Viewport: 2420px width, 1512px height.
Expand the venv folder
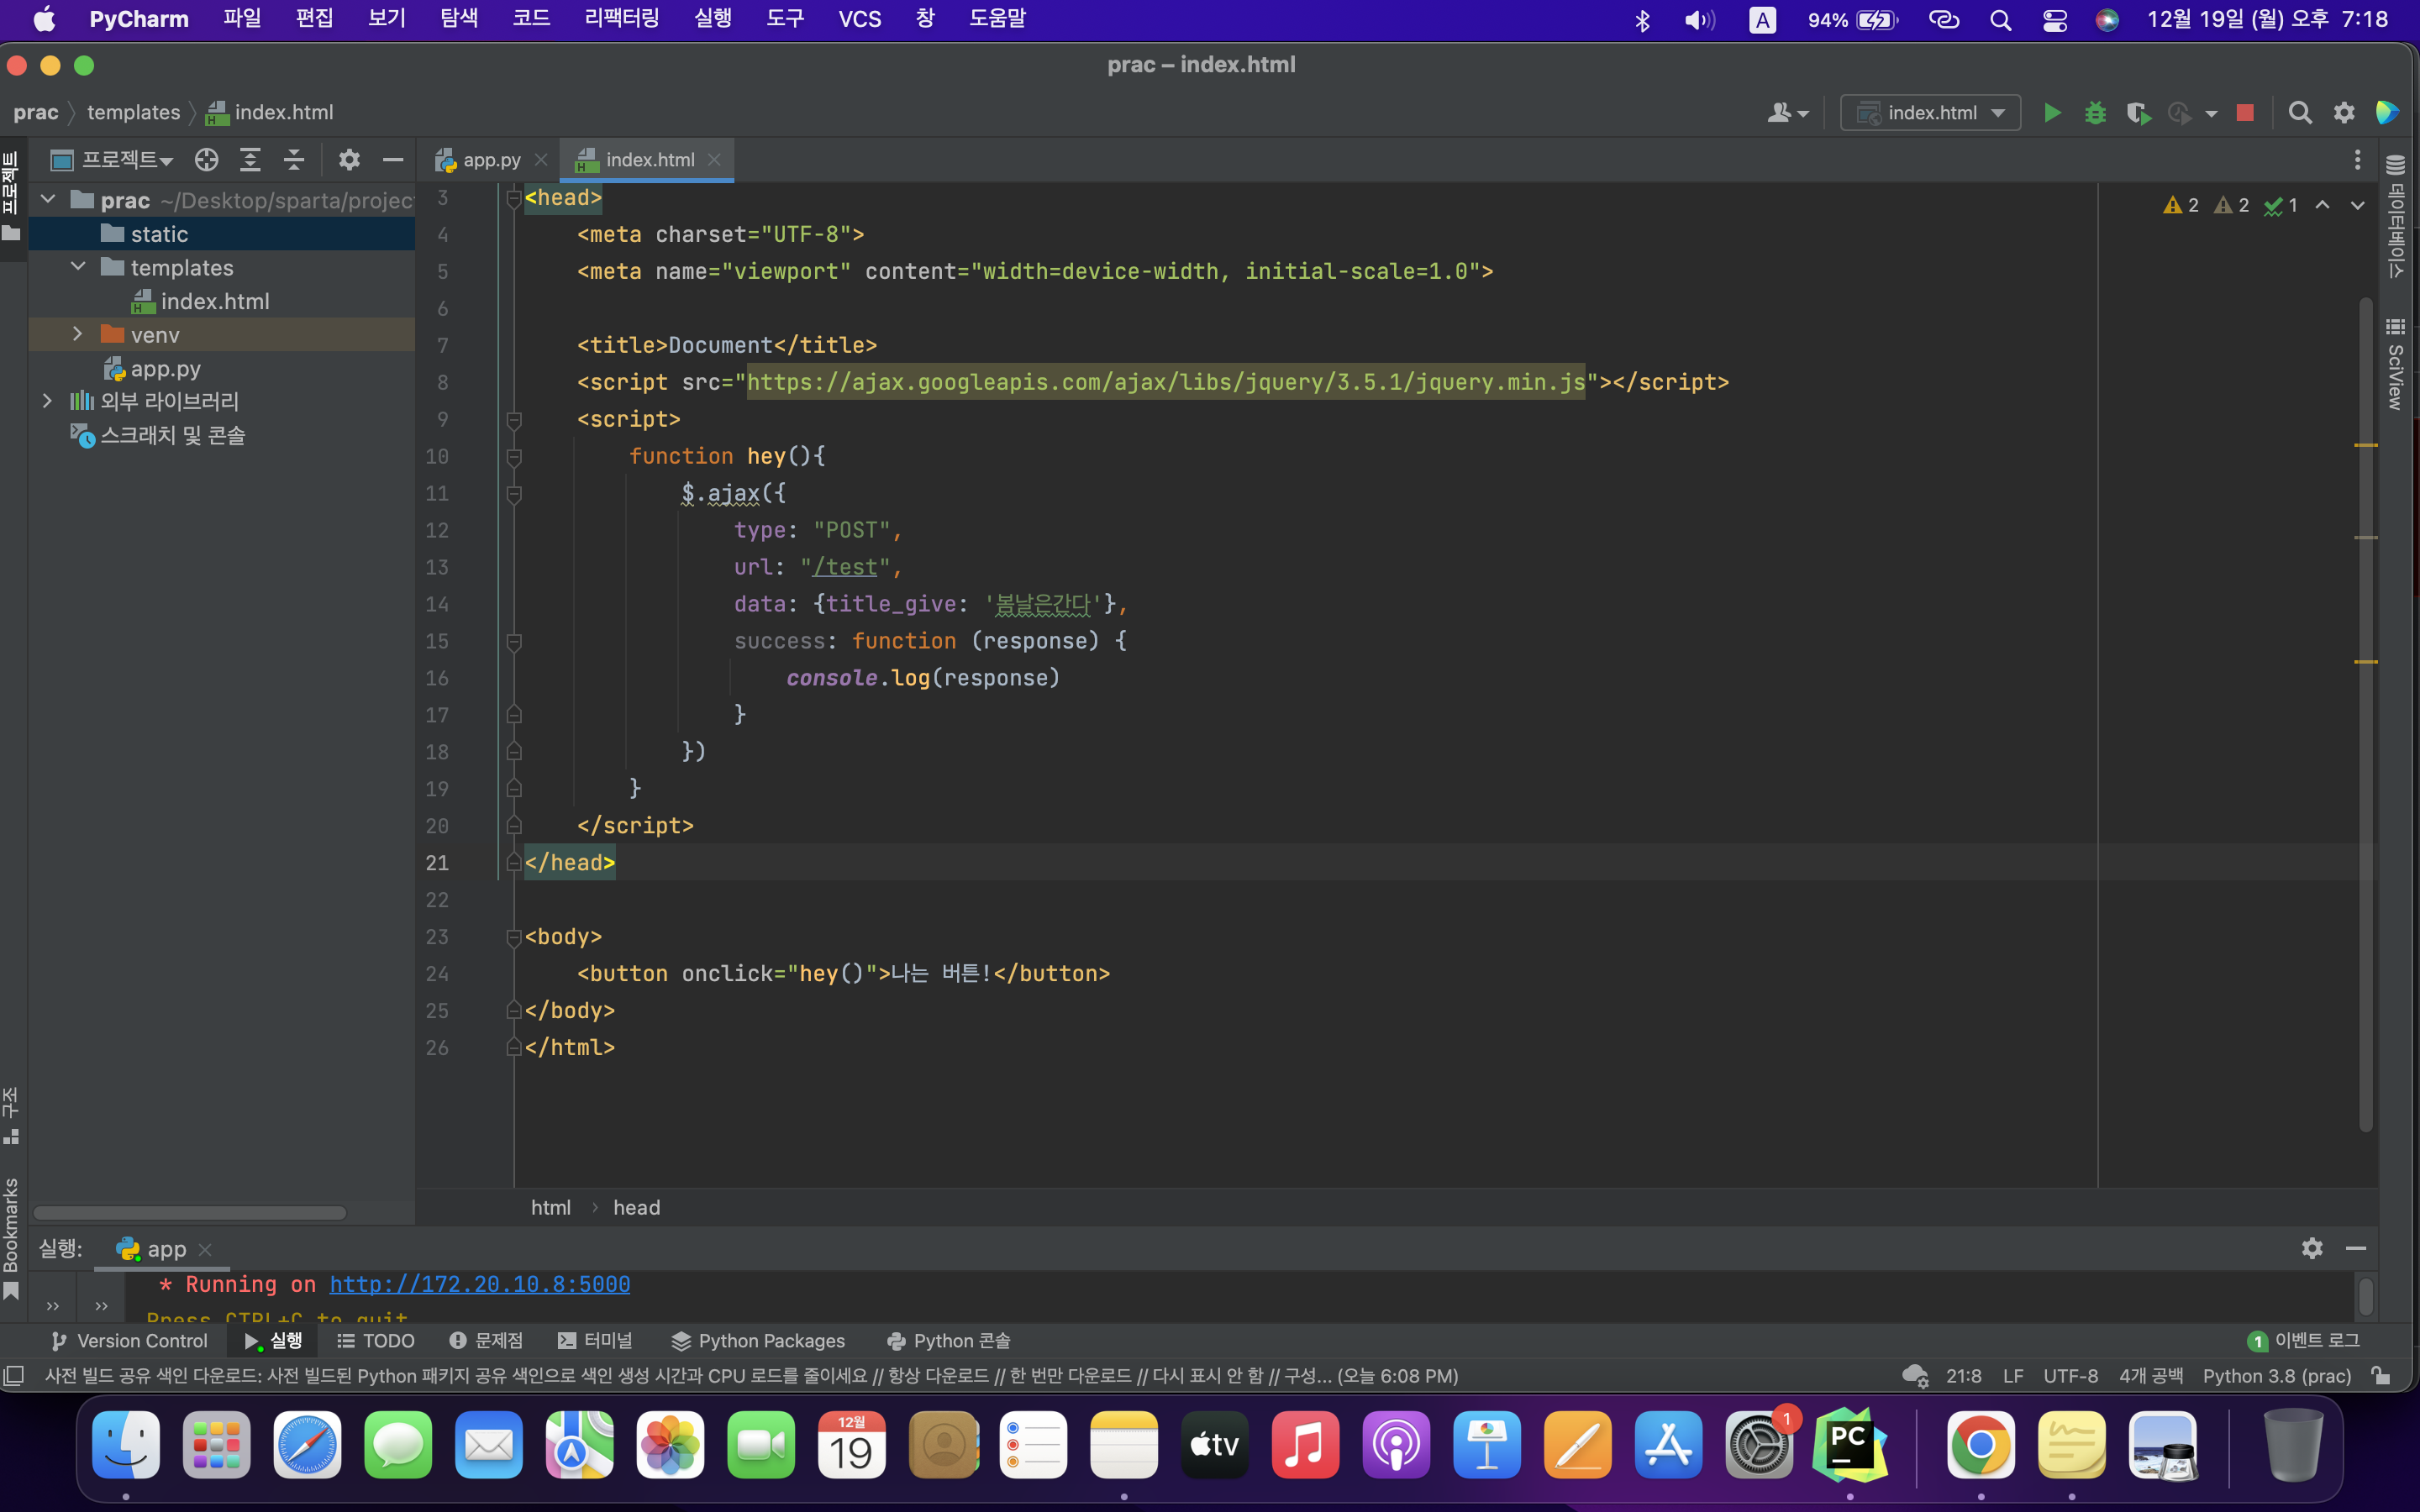click(78, 334)
